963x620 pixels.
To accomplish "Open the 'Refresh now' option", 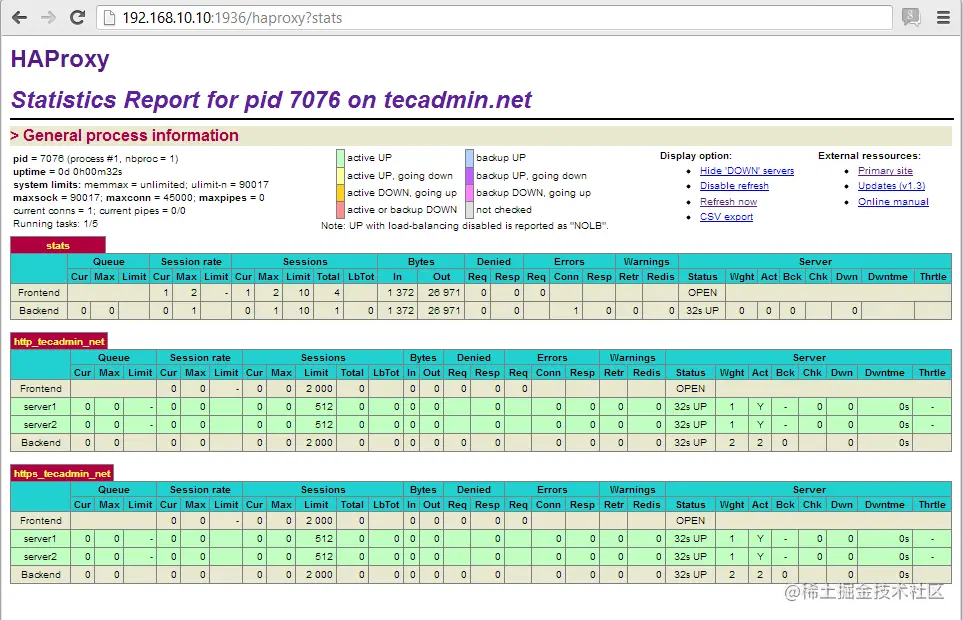I will point(728,201).
